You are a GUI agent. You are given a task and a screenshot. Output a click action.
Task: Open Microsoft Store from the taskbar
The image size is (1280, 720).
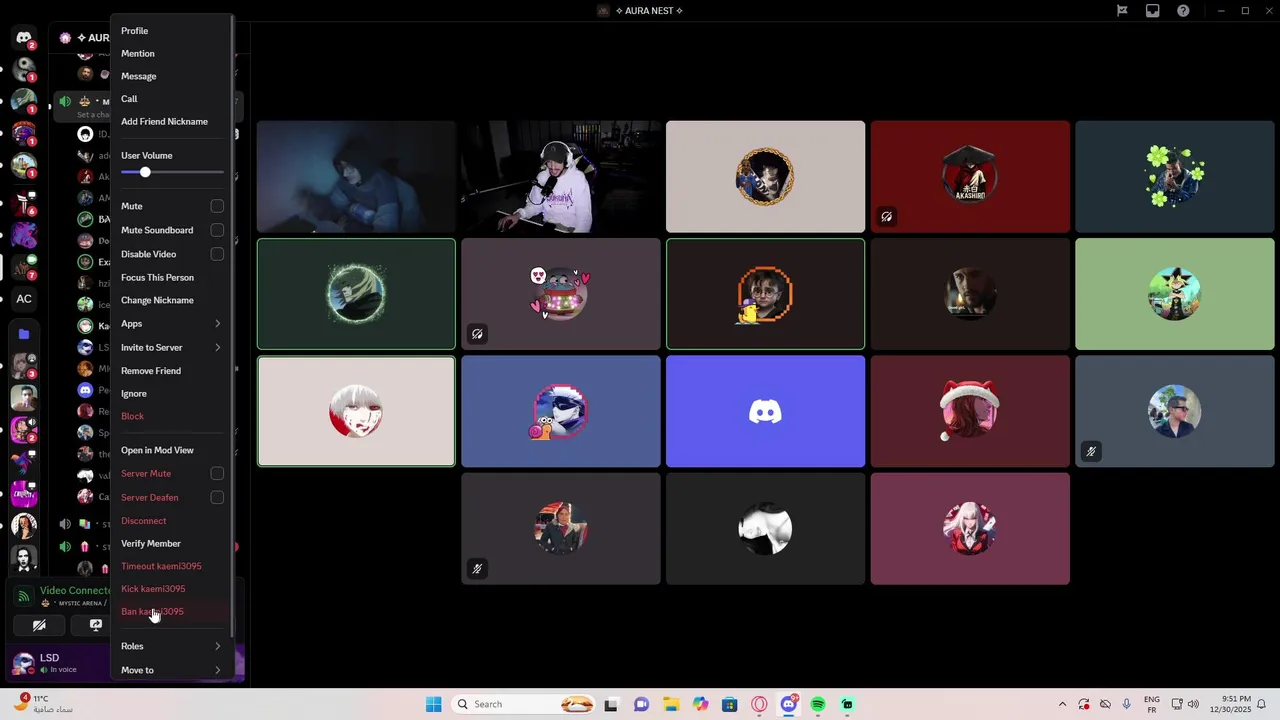tap(730, 704)
